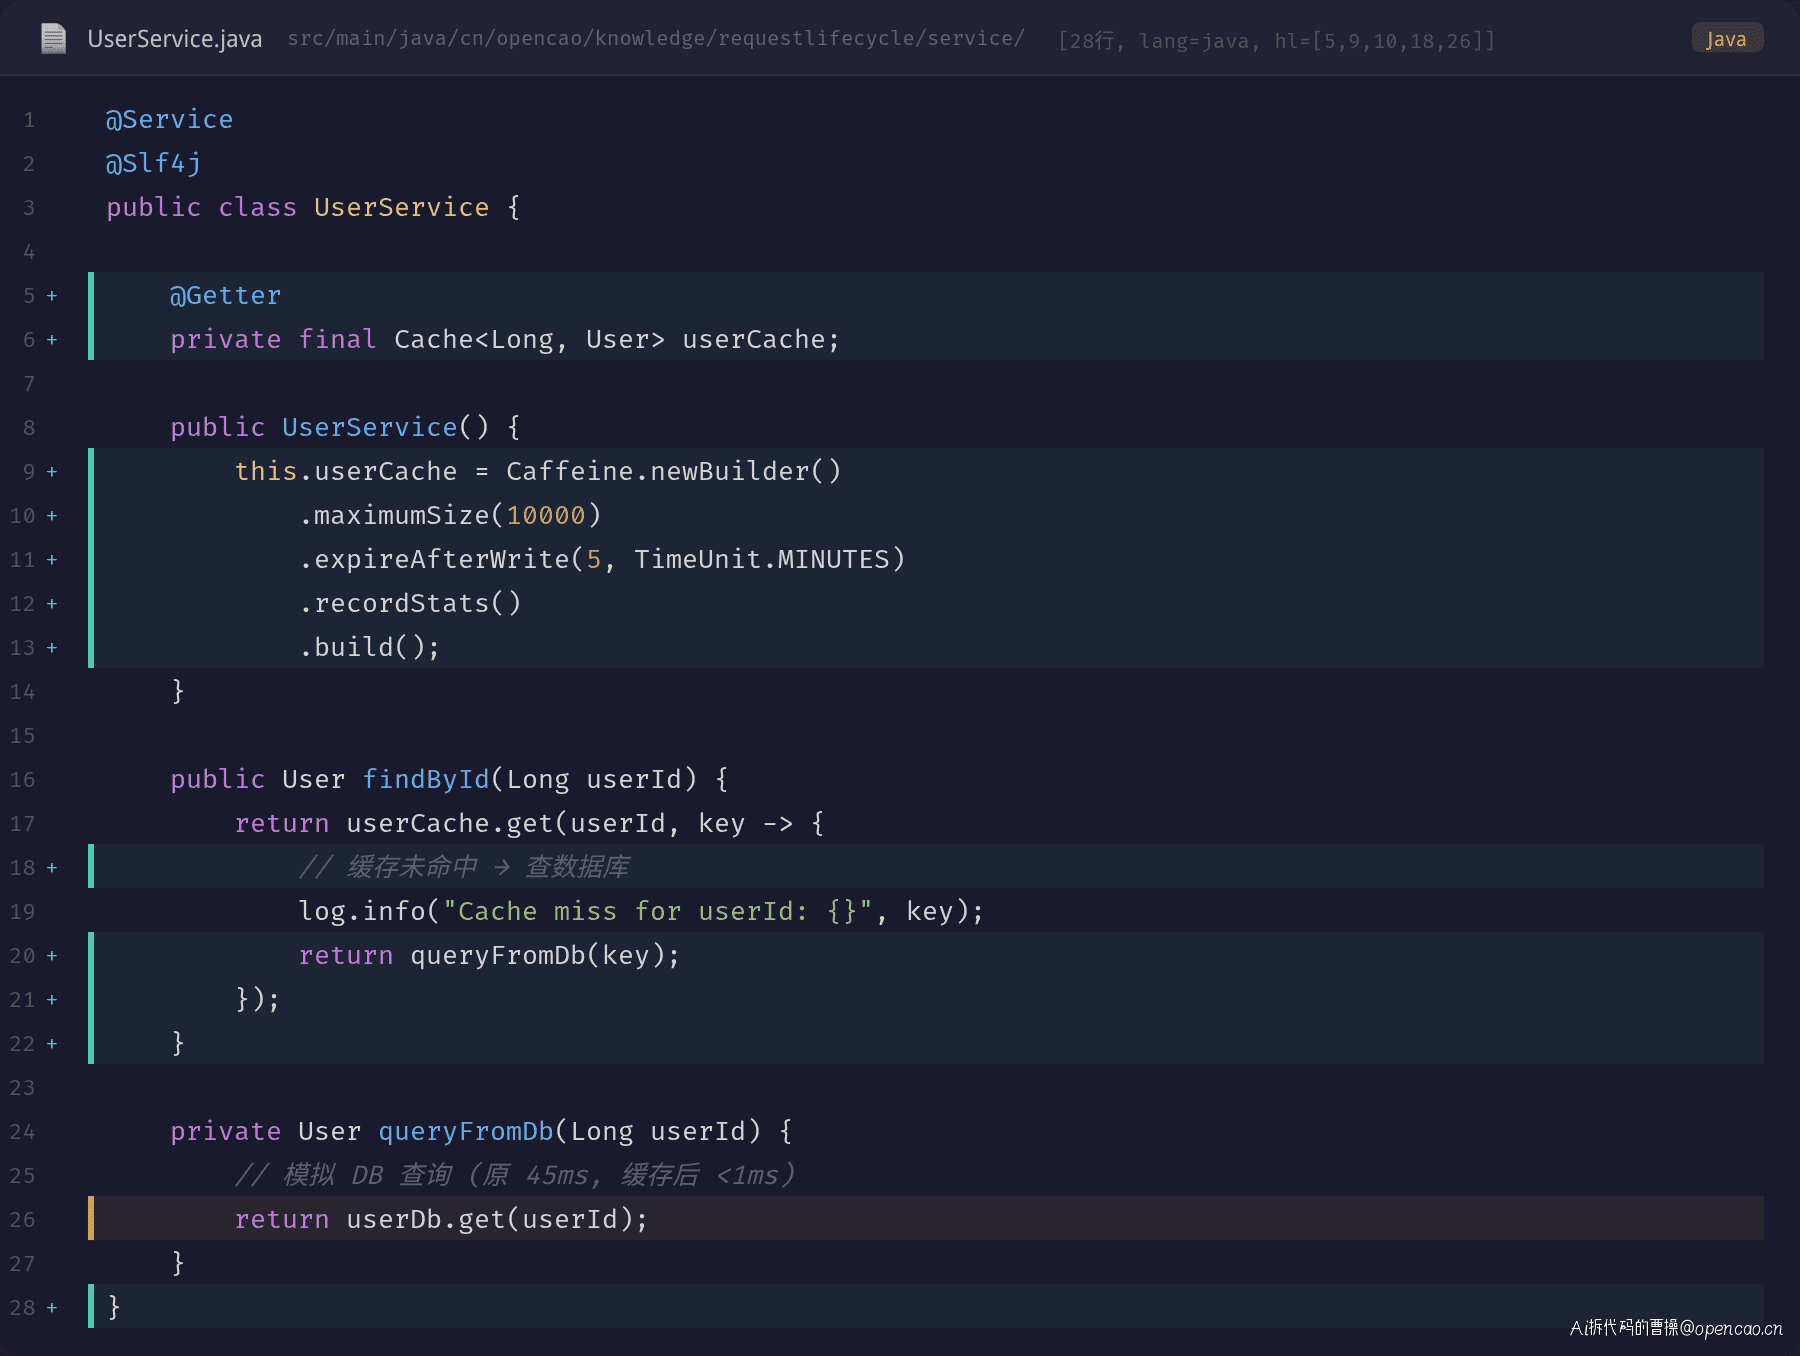1800x1356 pixels.
Task: Click the [28行, lang=java] metadata text
Action: pyautogui.click(x=1277, y=40)
